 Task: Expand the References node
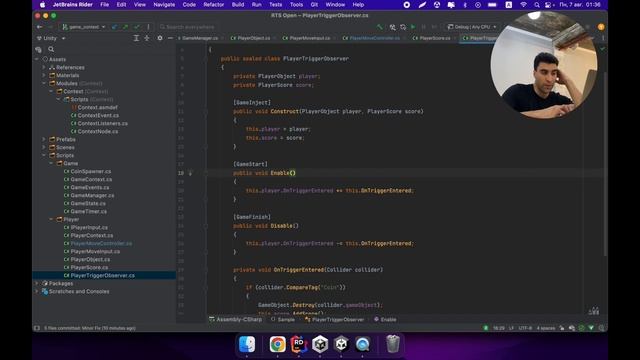click(x=44, y=67)
